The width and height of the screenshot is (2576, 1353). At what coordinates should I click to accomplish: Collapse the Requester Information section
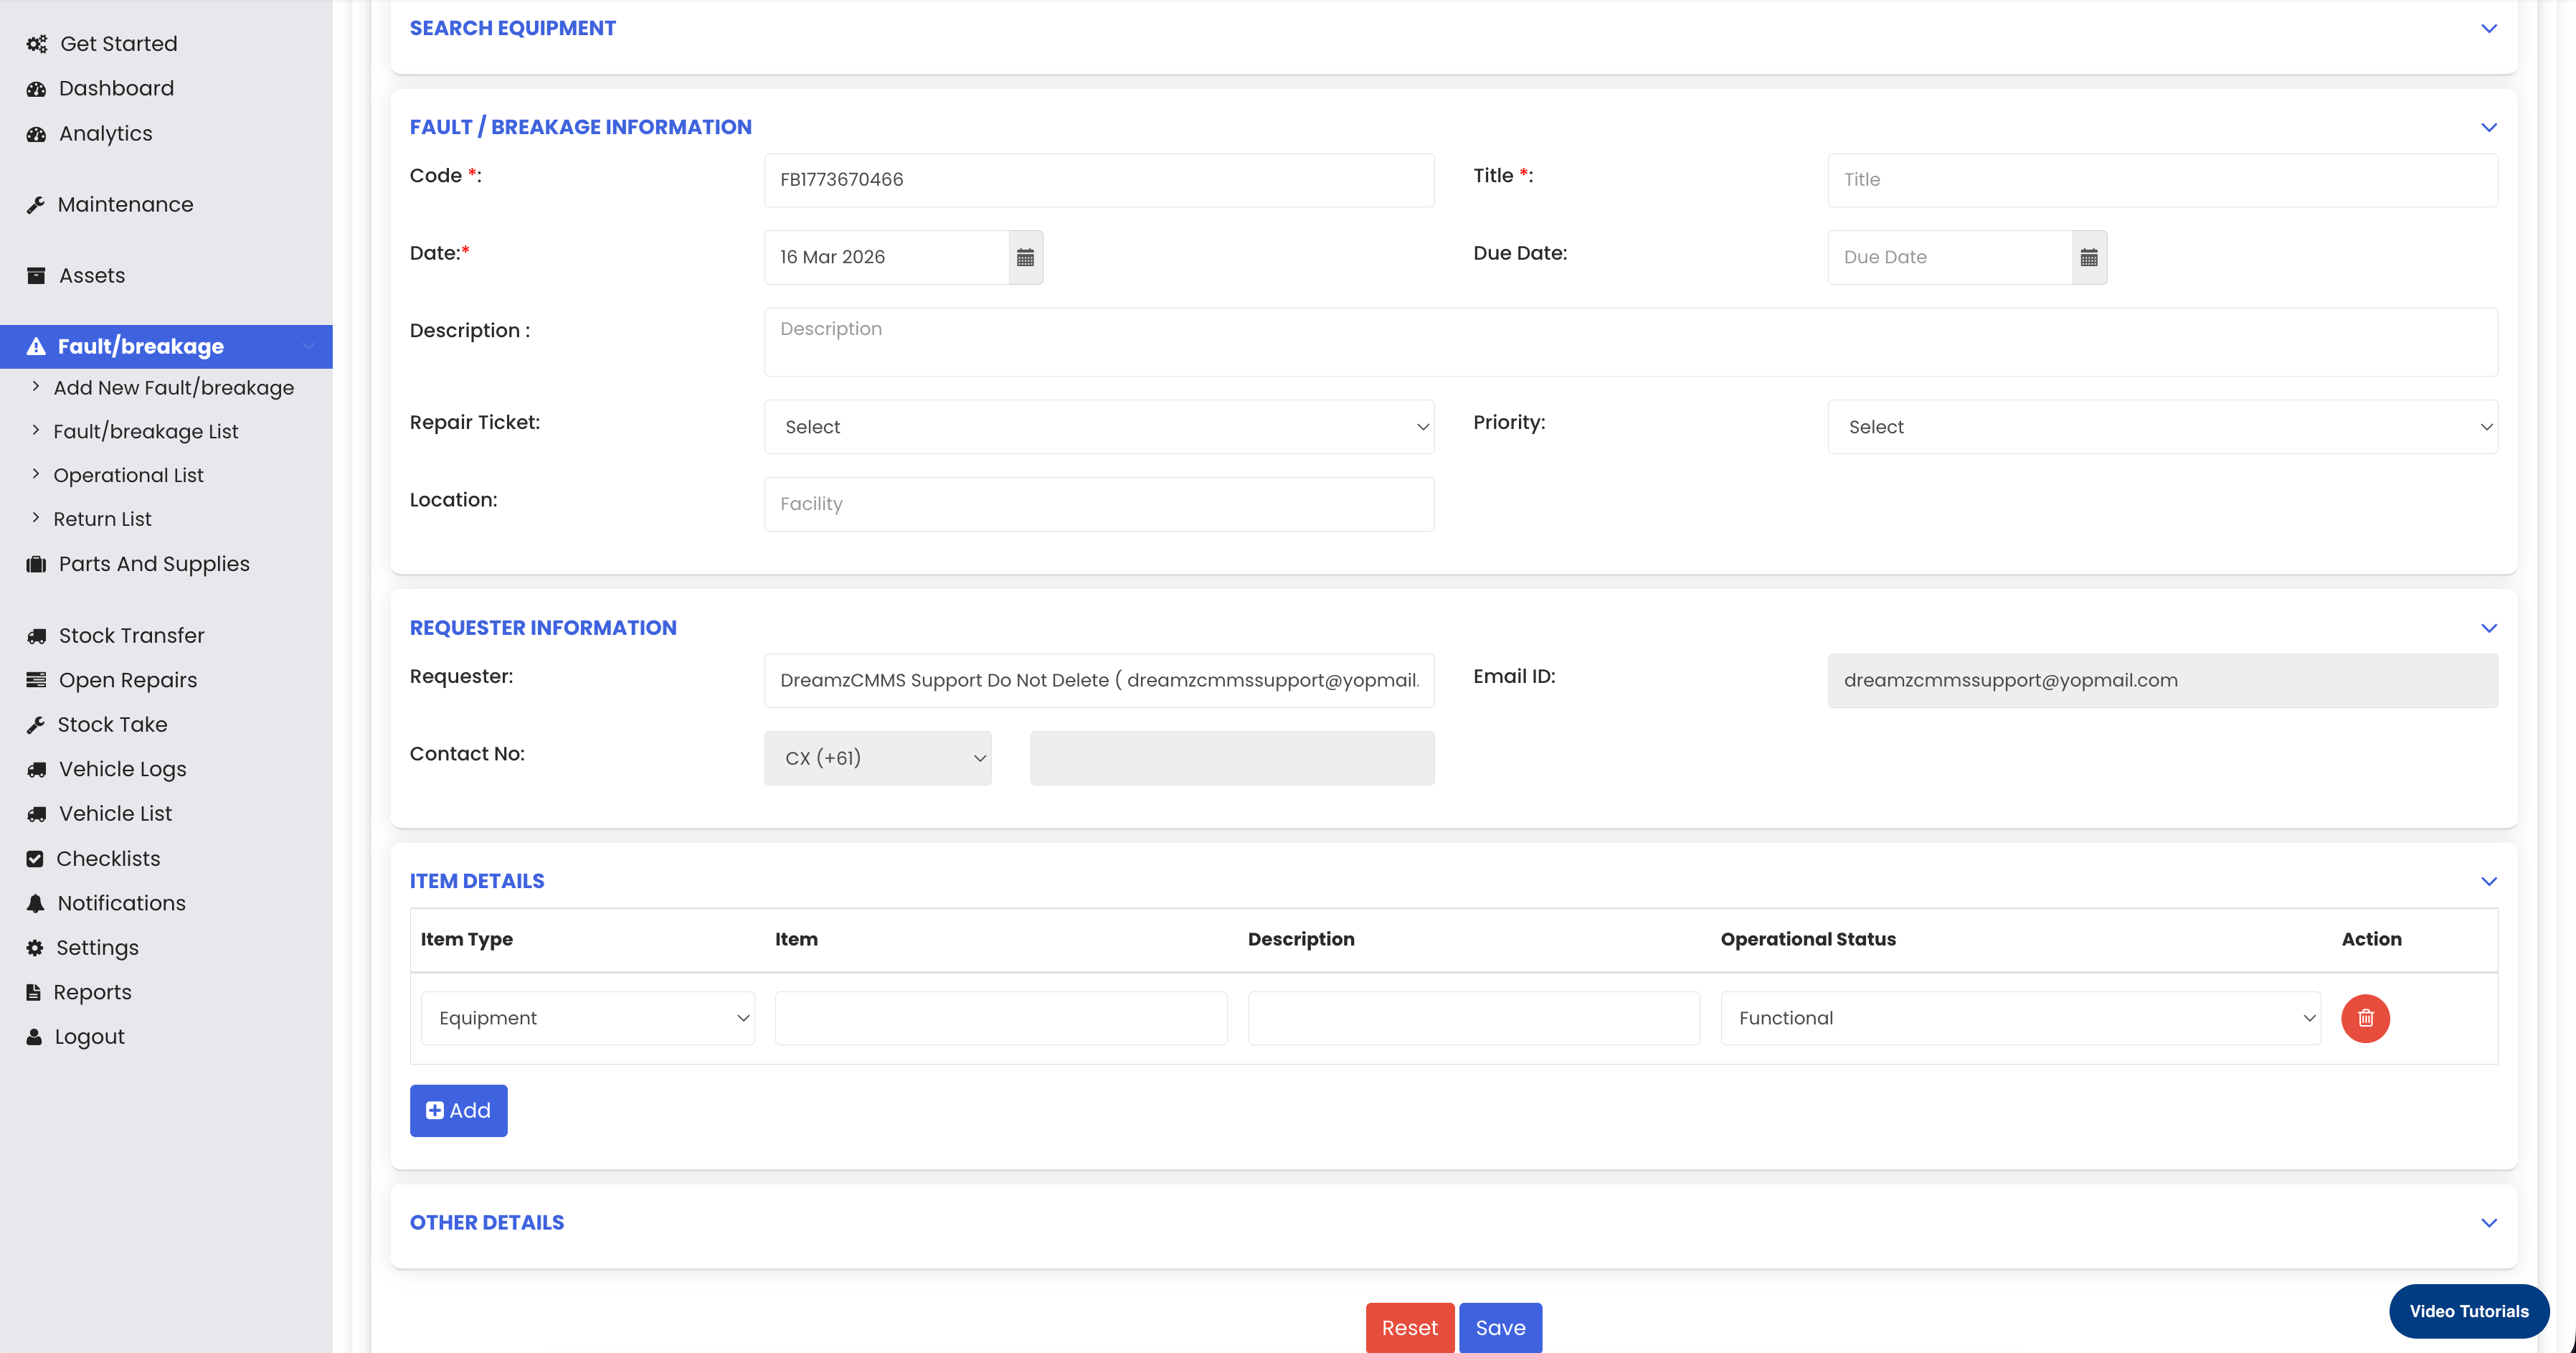click(x=2488, y=628)
